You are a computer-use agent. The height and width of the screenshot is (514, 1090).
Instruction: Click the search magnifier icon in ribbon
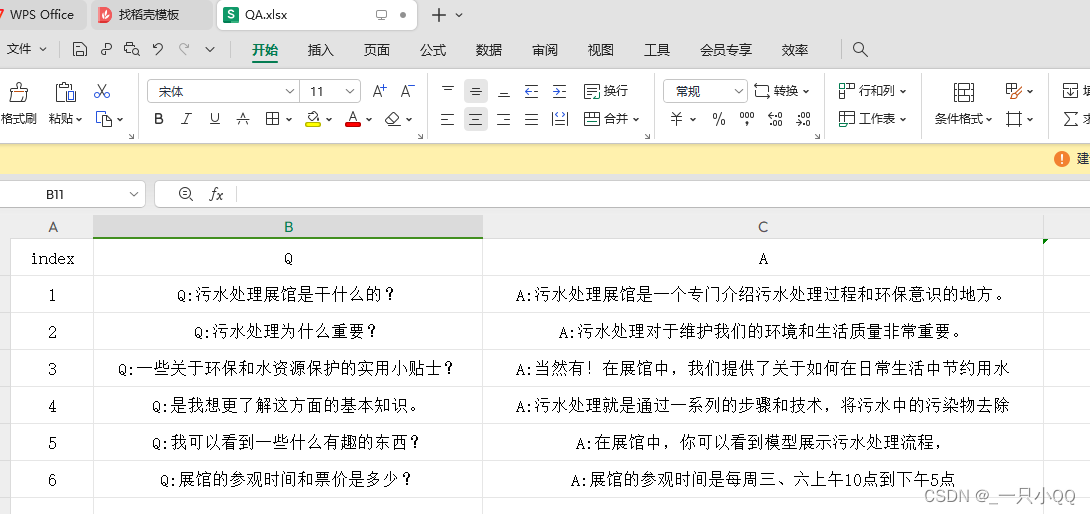(x=860, y=49)
